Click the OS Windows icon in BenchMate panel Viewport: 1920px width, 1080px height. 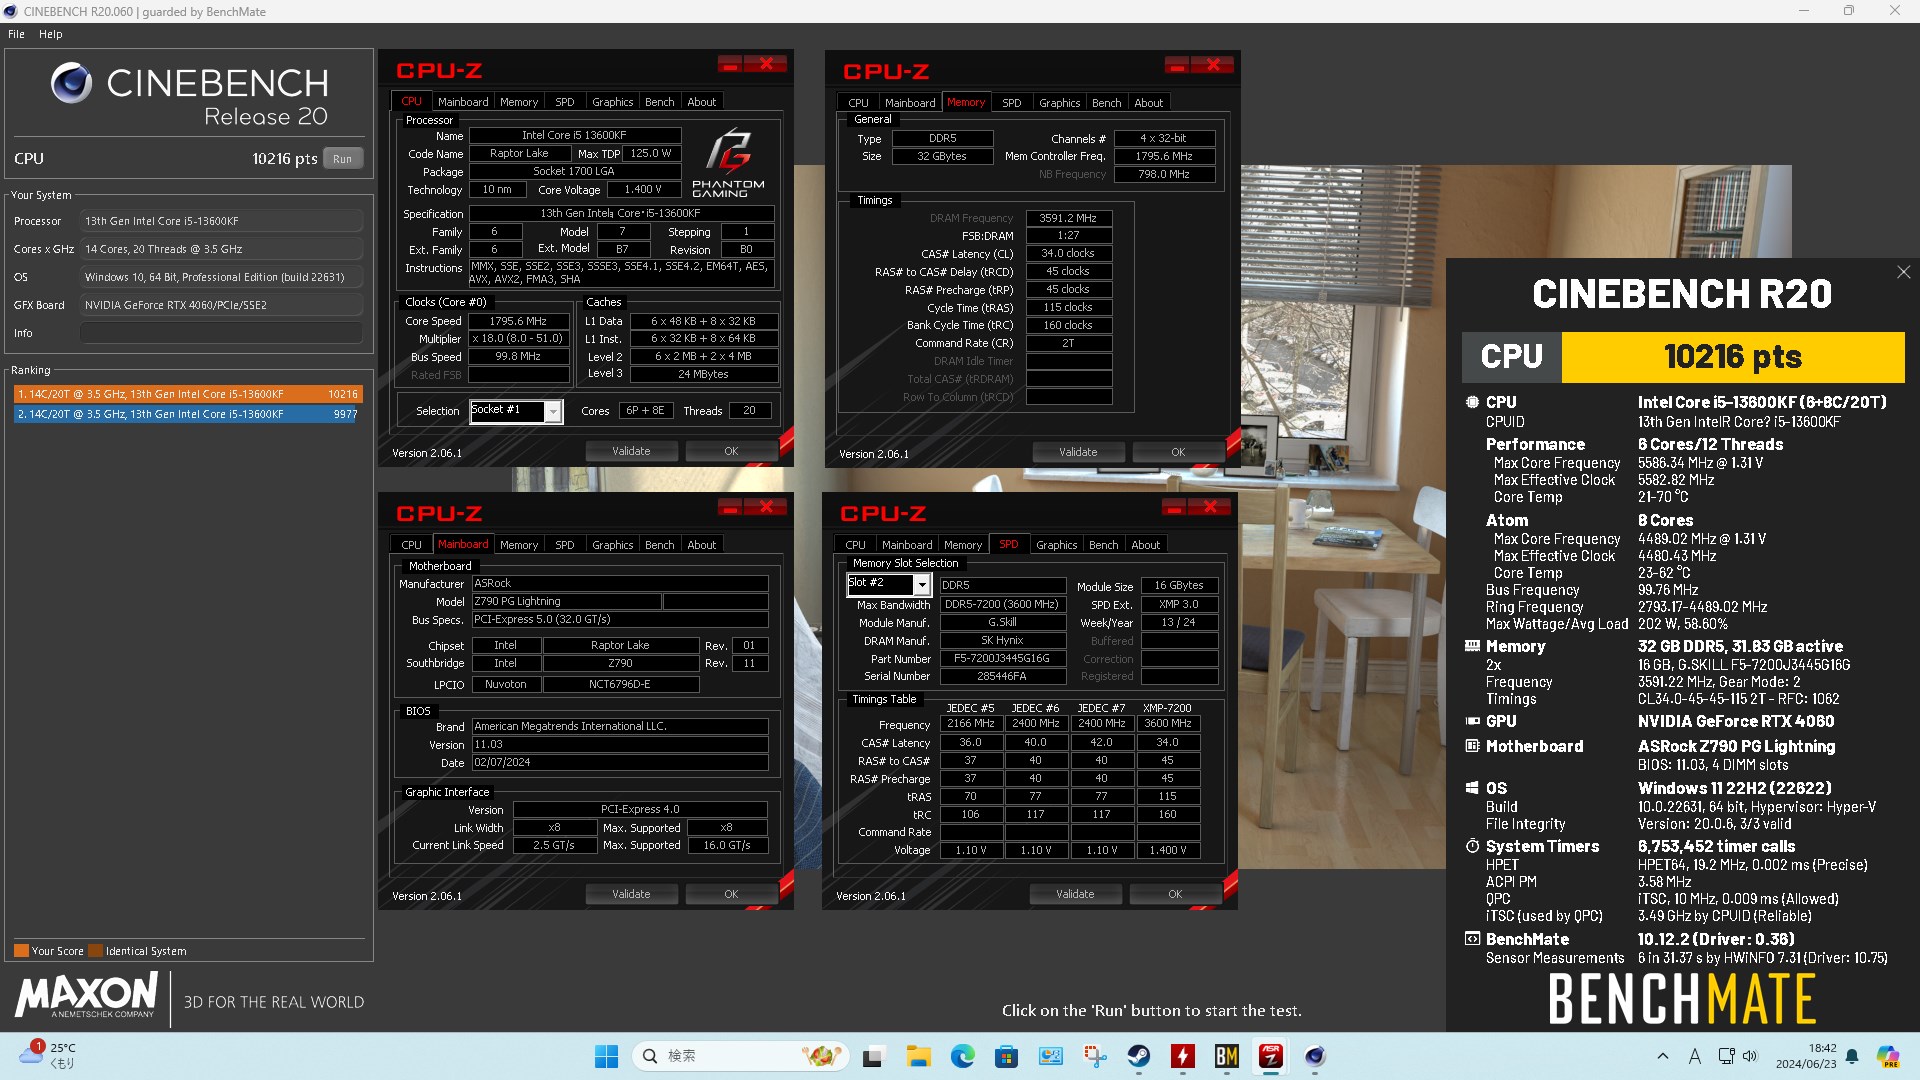tap(1472, 788)
